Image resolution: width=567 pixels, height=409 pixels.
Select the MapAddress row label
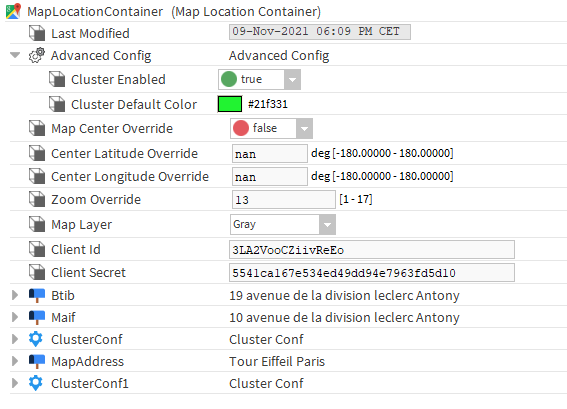click(x=88, y=362)
